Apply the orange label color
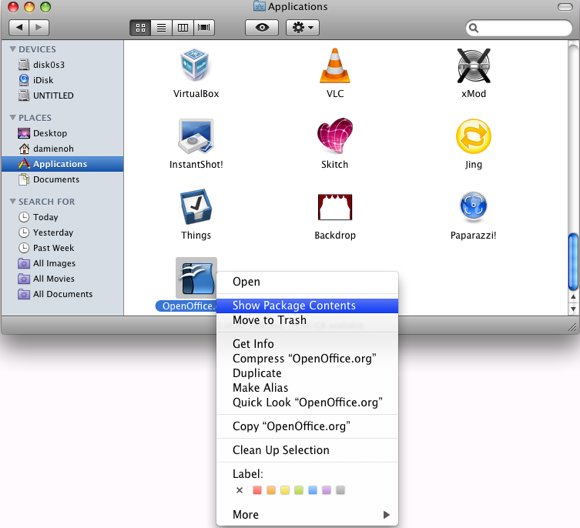The height and width of the screenshot is (528, 580). [271, 490]
